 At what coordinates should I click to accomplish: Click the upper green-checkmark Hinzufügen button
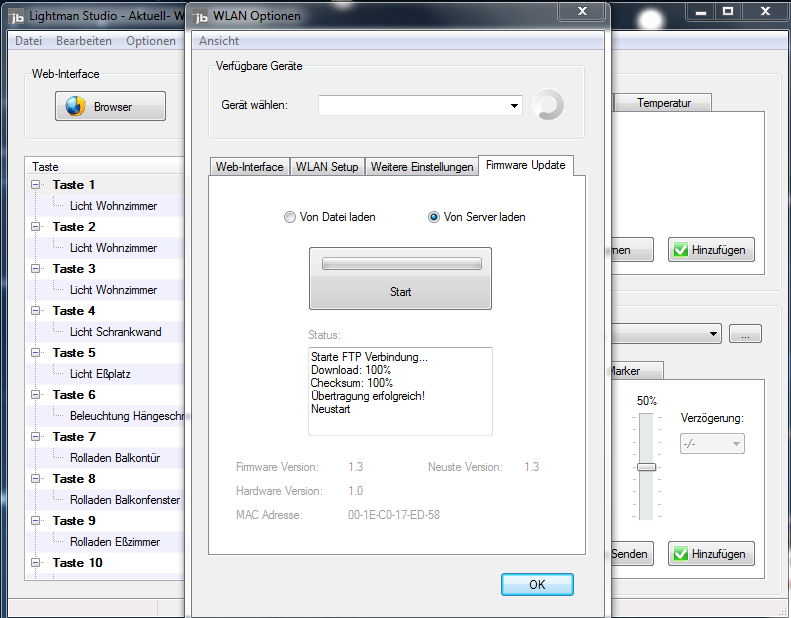(711, 250)
